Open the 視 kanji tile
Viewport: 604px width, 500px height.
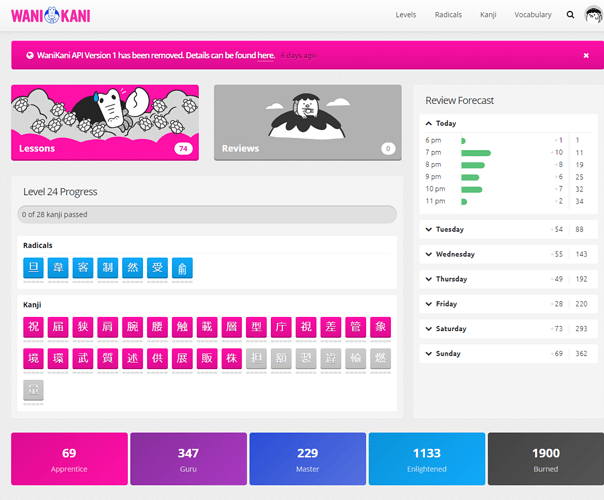[x=306, y=327]
